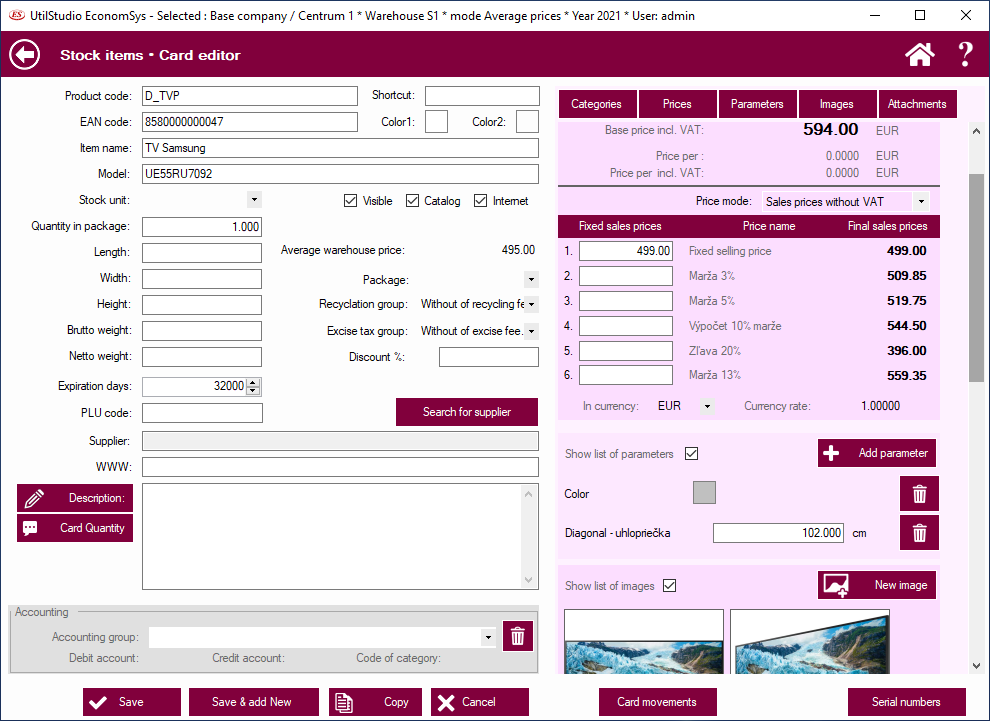Go to the home screen icon
The width and height of the screenshot is (990, 721).
(919, 54)
